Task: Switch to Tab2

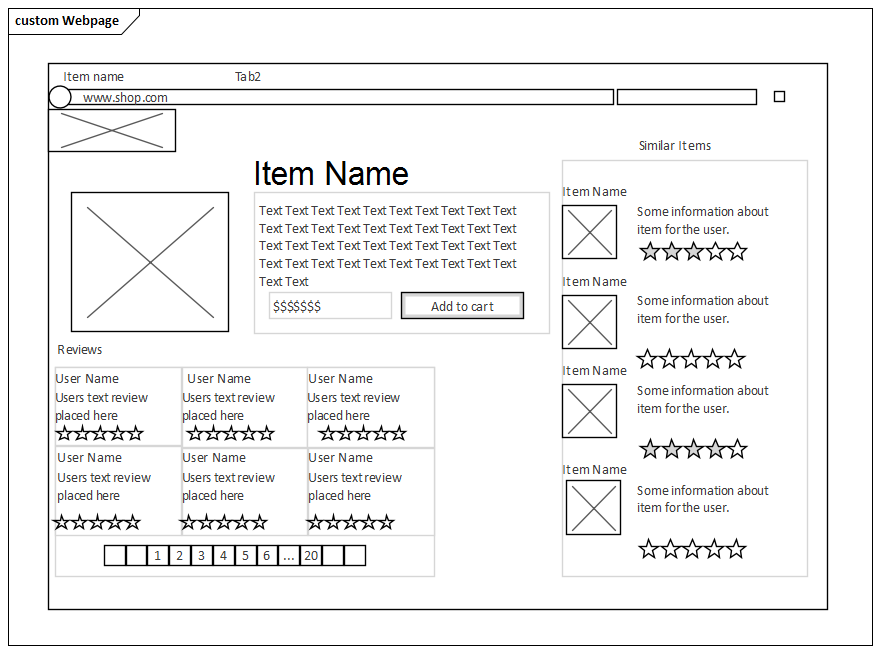Action: [x=247, y=76]
